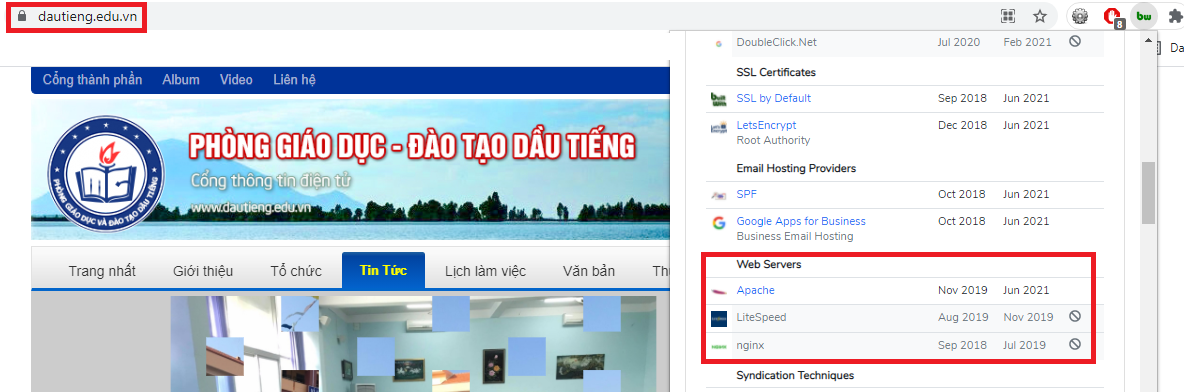Image resolution: width=1184 pixels, height=392 pixels.
Task: Bookmark this page with the star icon
Action: 1040,16
